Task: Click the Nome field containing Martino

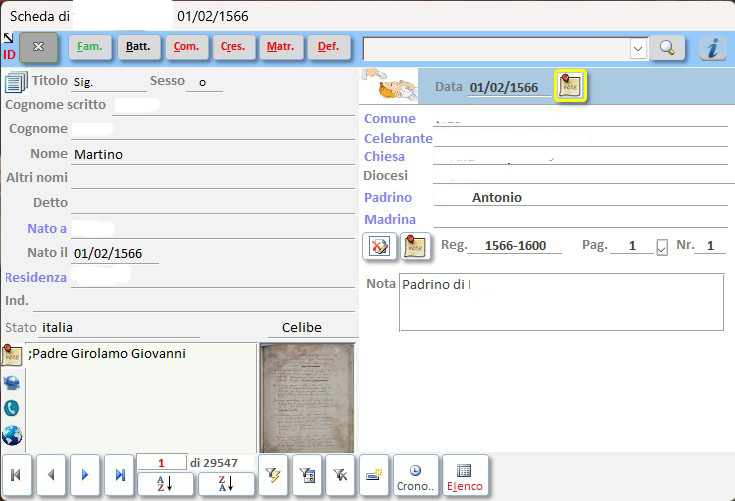Action: 213,155
